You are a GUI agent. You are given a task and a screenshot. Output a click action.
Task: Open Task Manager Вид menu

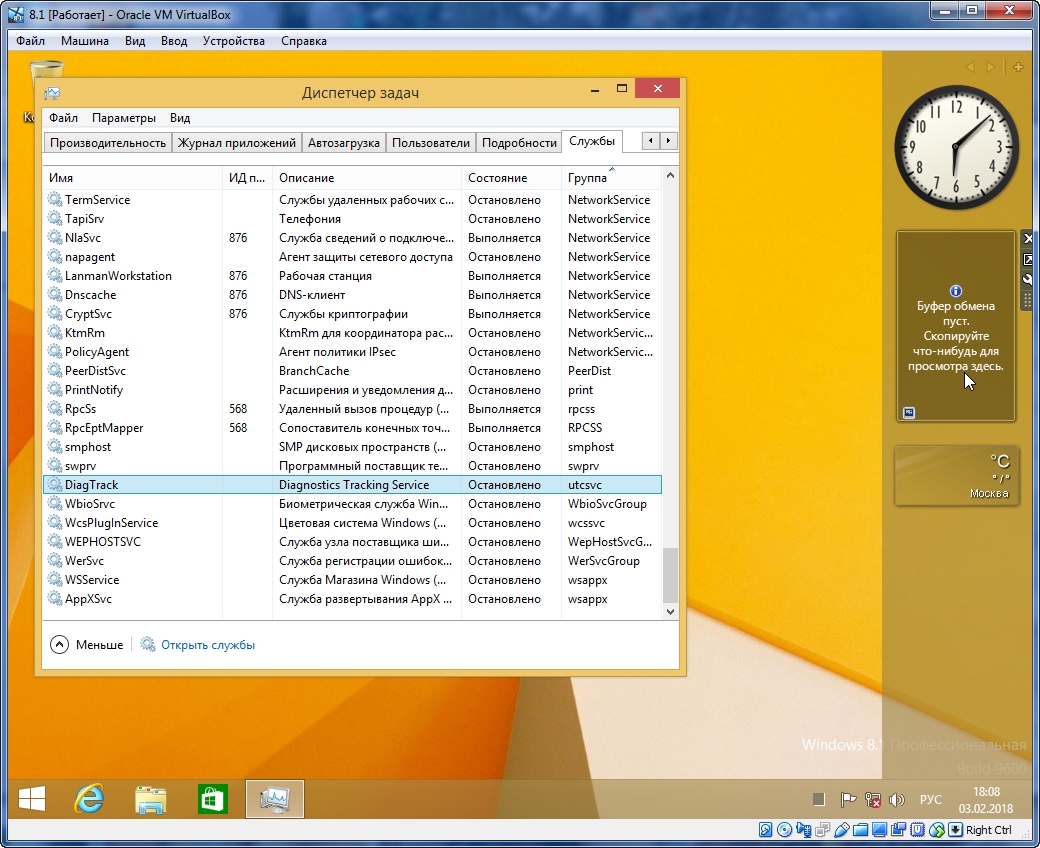(x=180, y=118)
